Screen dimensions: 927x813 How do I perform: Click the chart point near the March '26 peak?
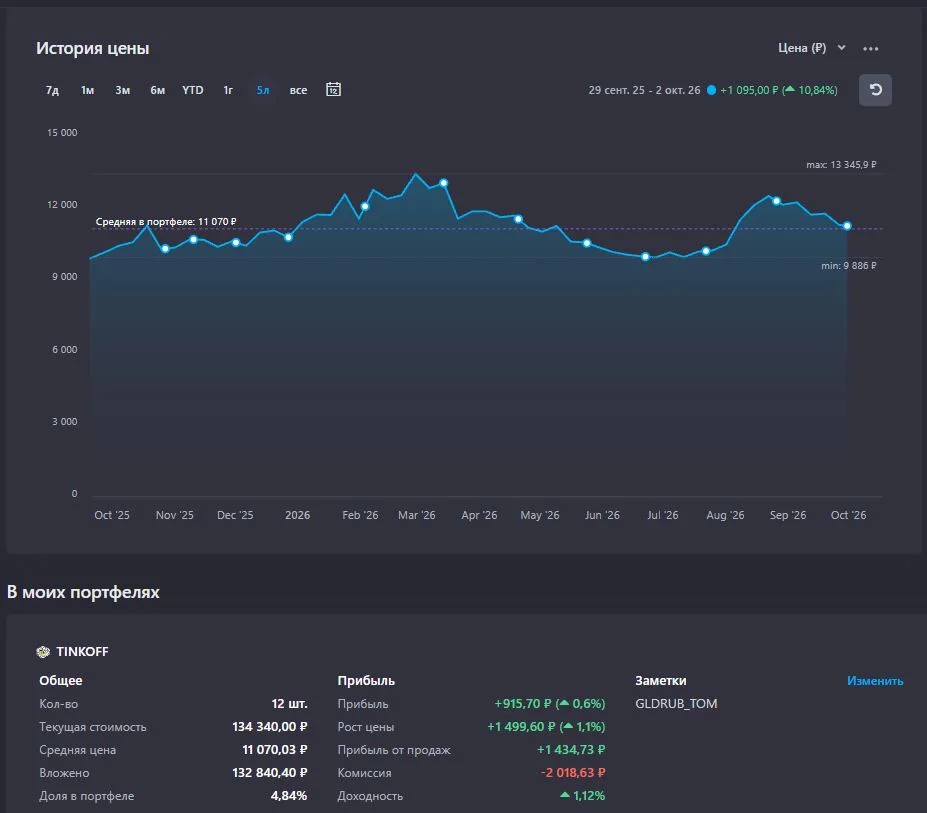444,183
